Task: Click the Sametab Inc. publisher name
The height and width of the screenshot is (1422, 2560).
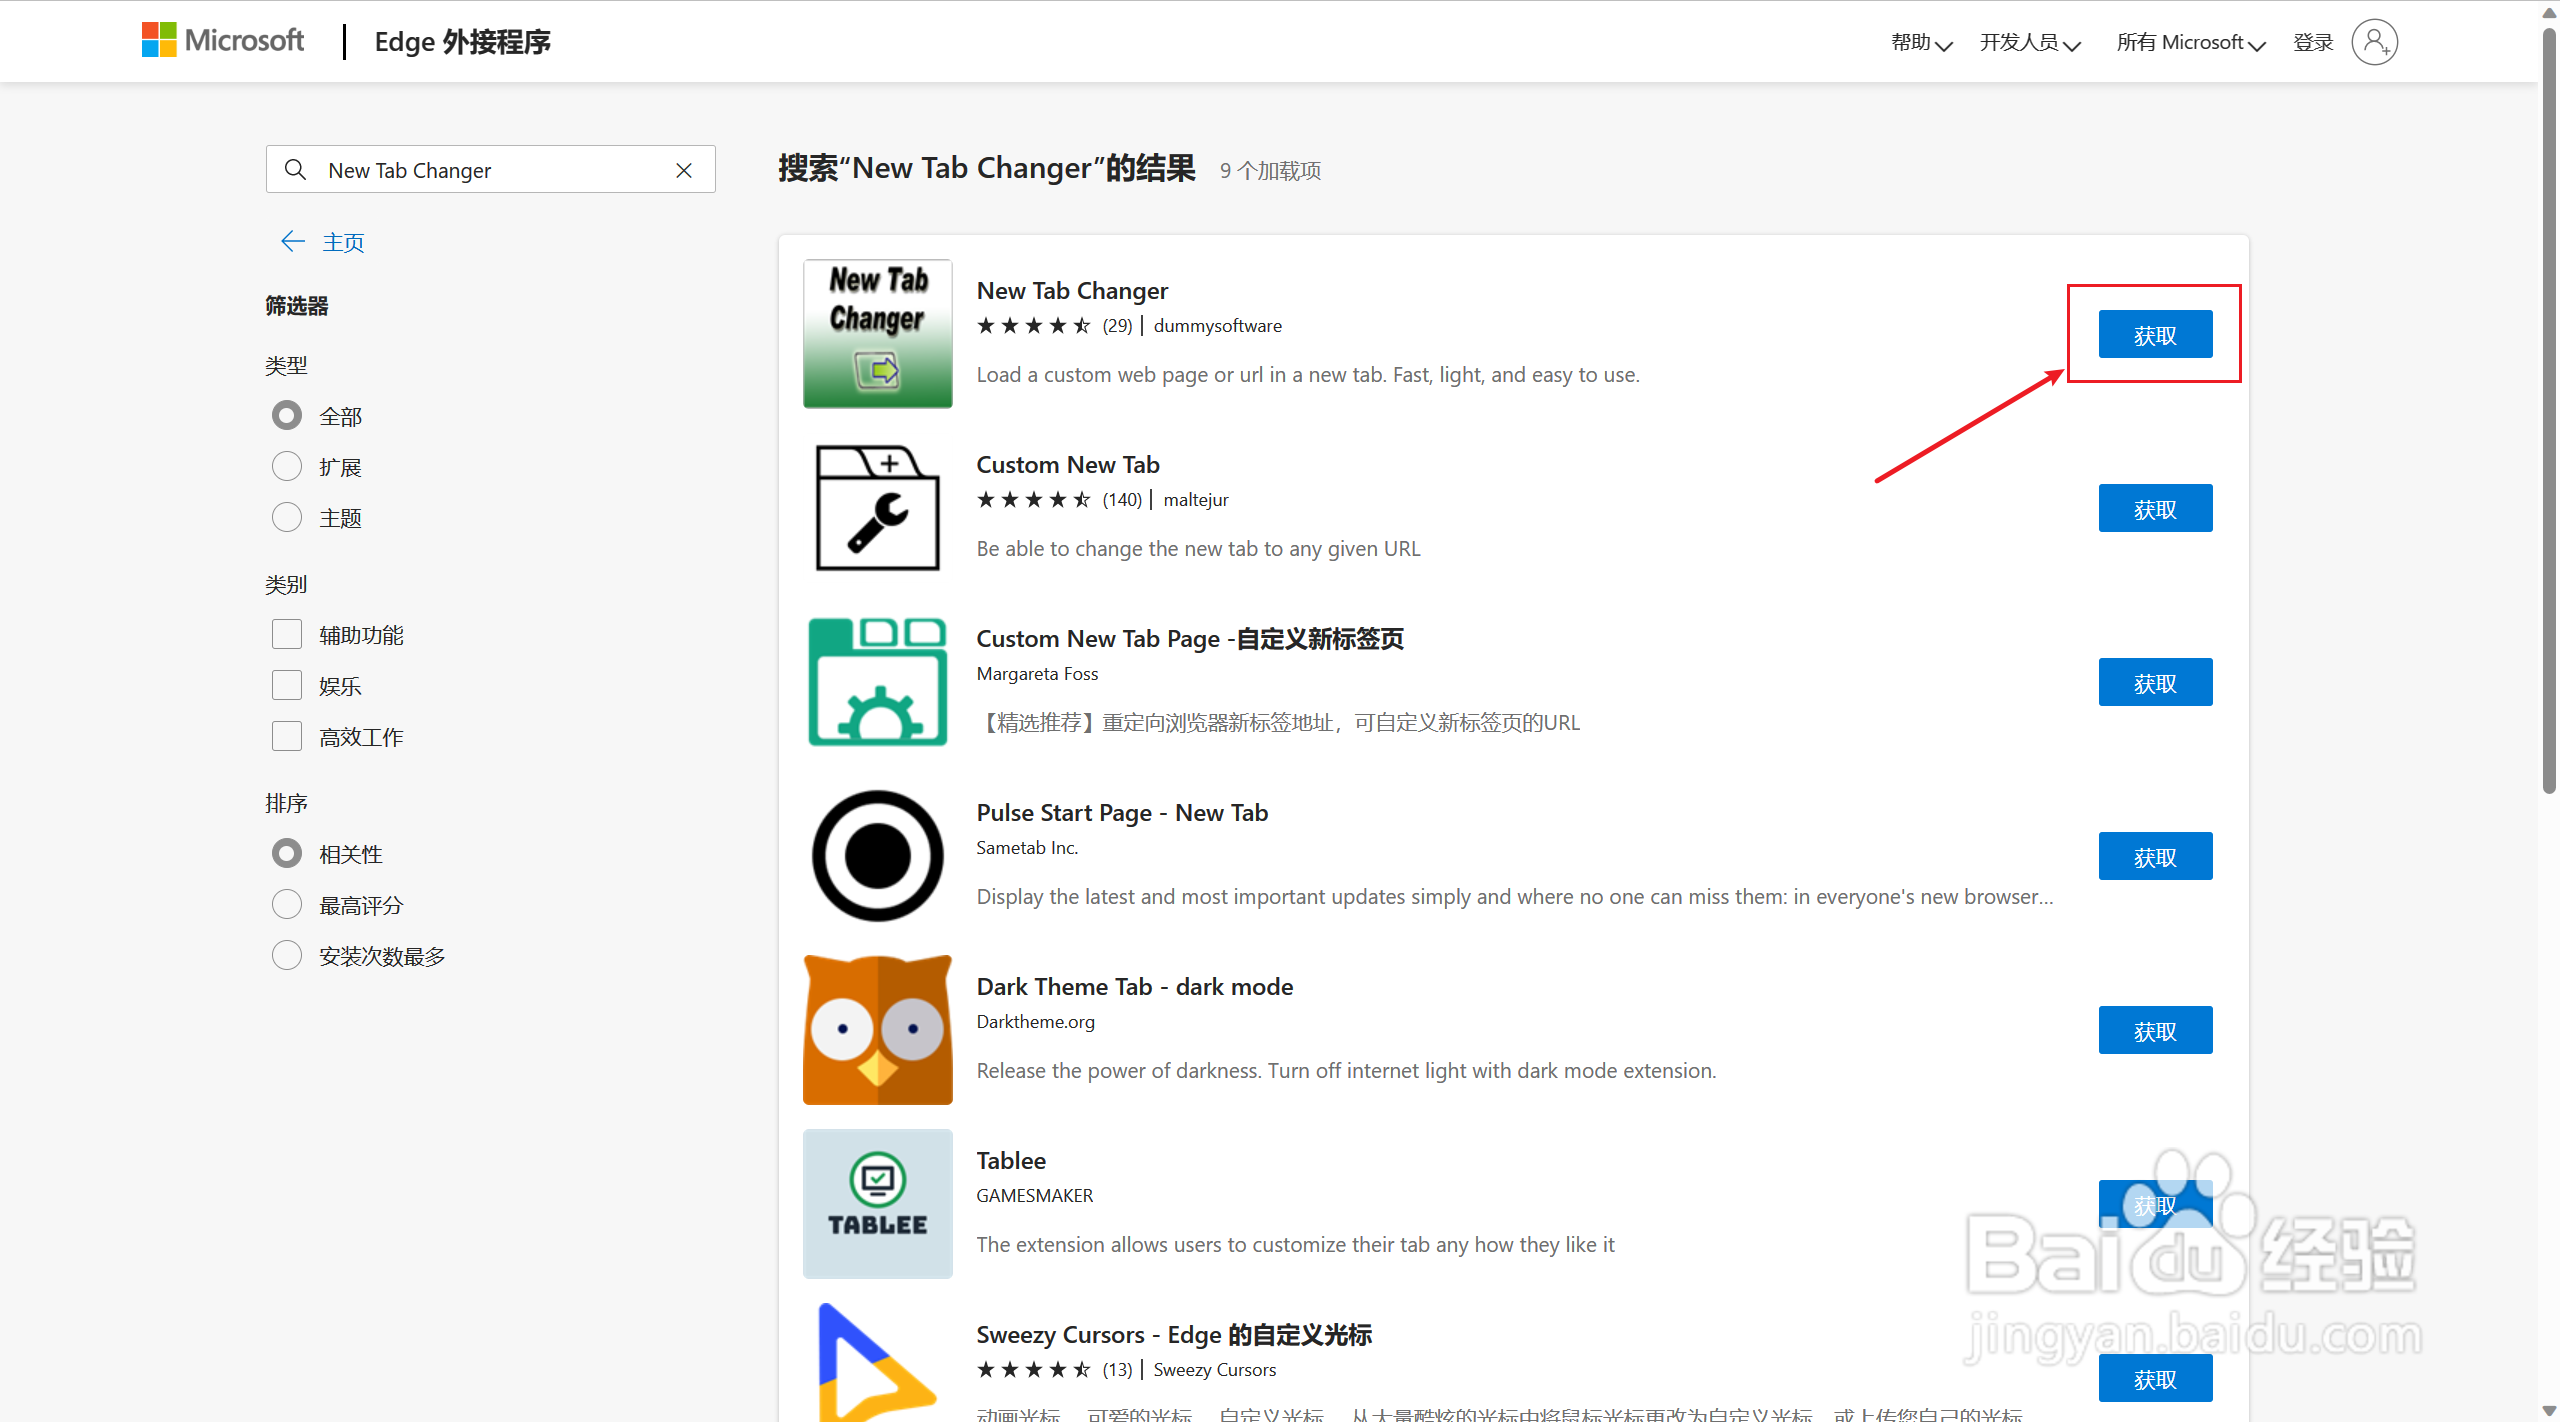Action: coord(1027,847)
